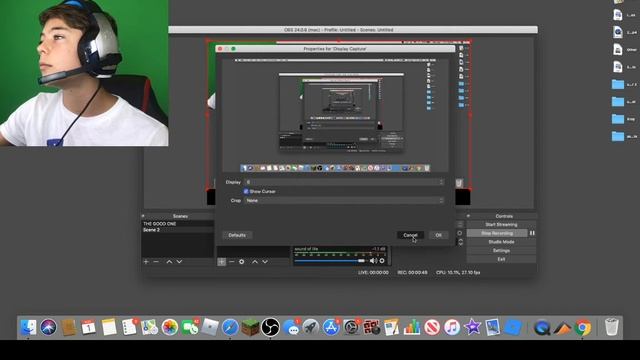This screenshot has height=360, width=640.
Task: Click Start Streaming in Controls
Action: coord(501,224)
